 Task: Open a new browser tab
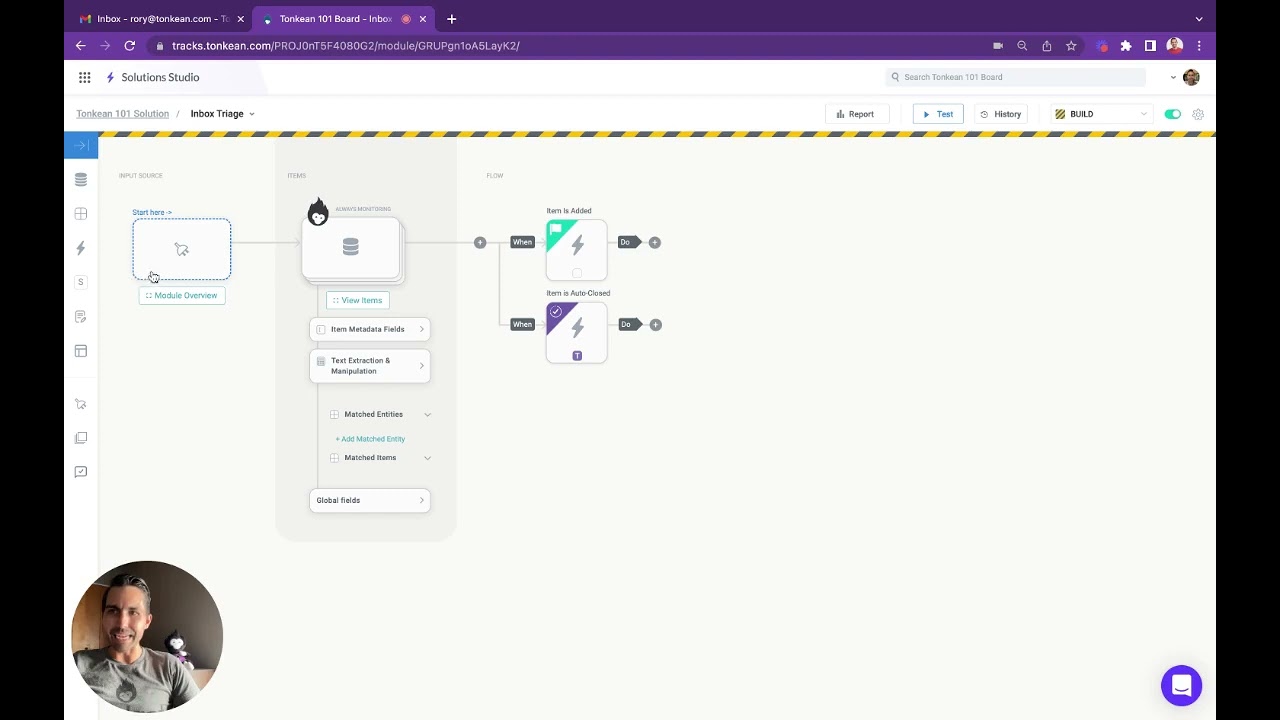(452, 18)
